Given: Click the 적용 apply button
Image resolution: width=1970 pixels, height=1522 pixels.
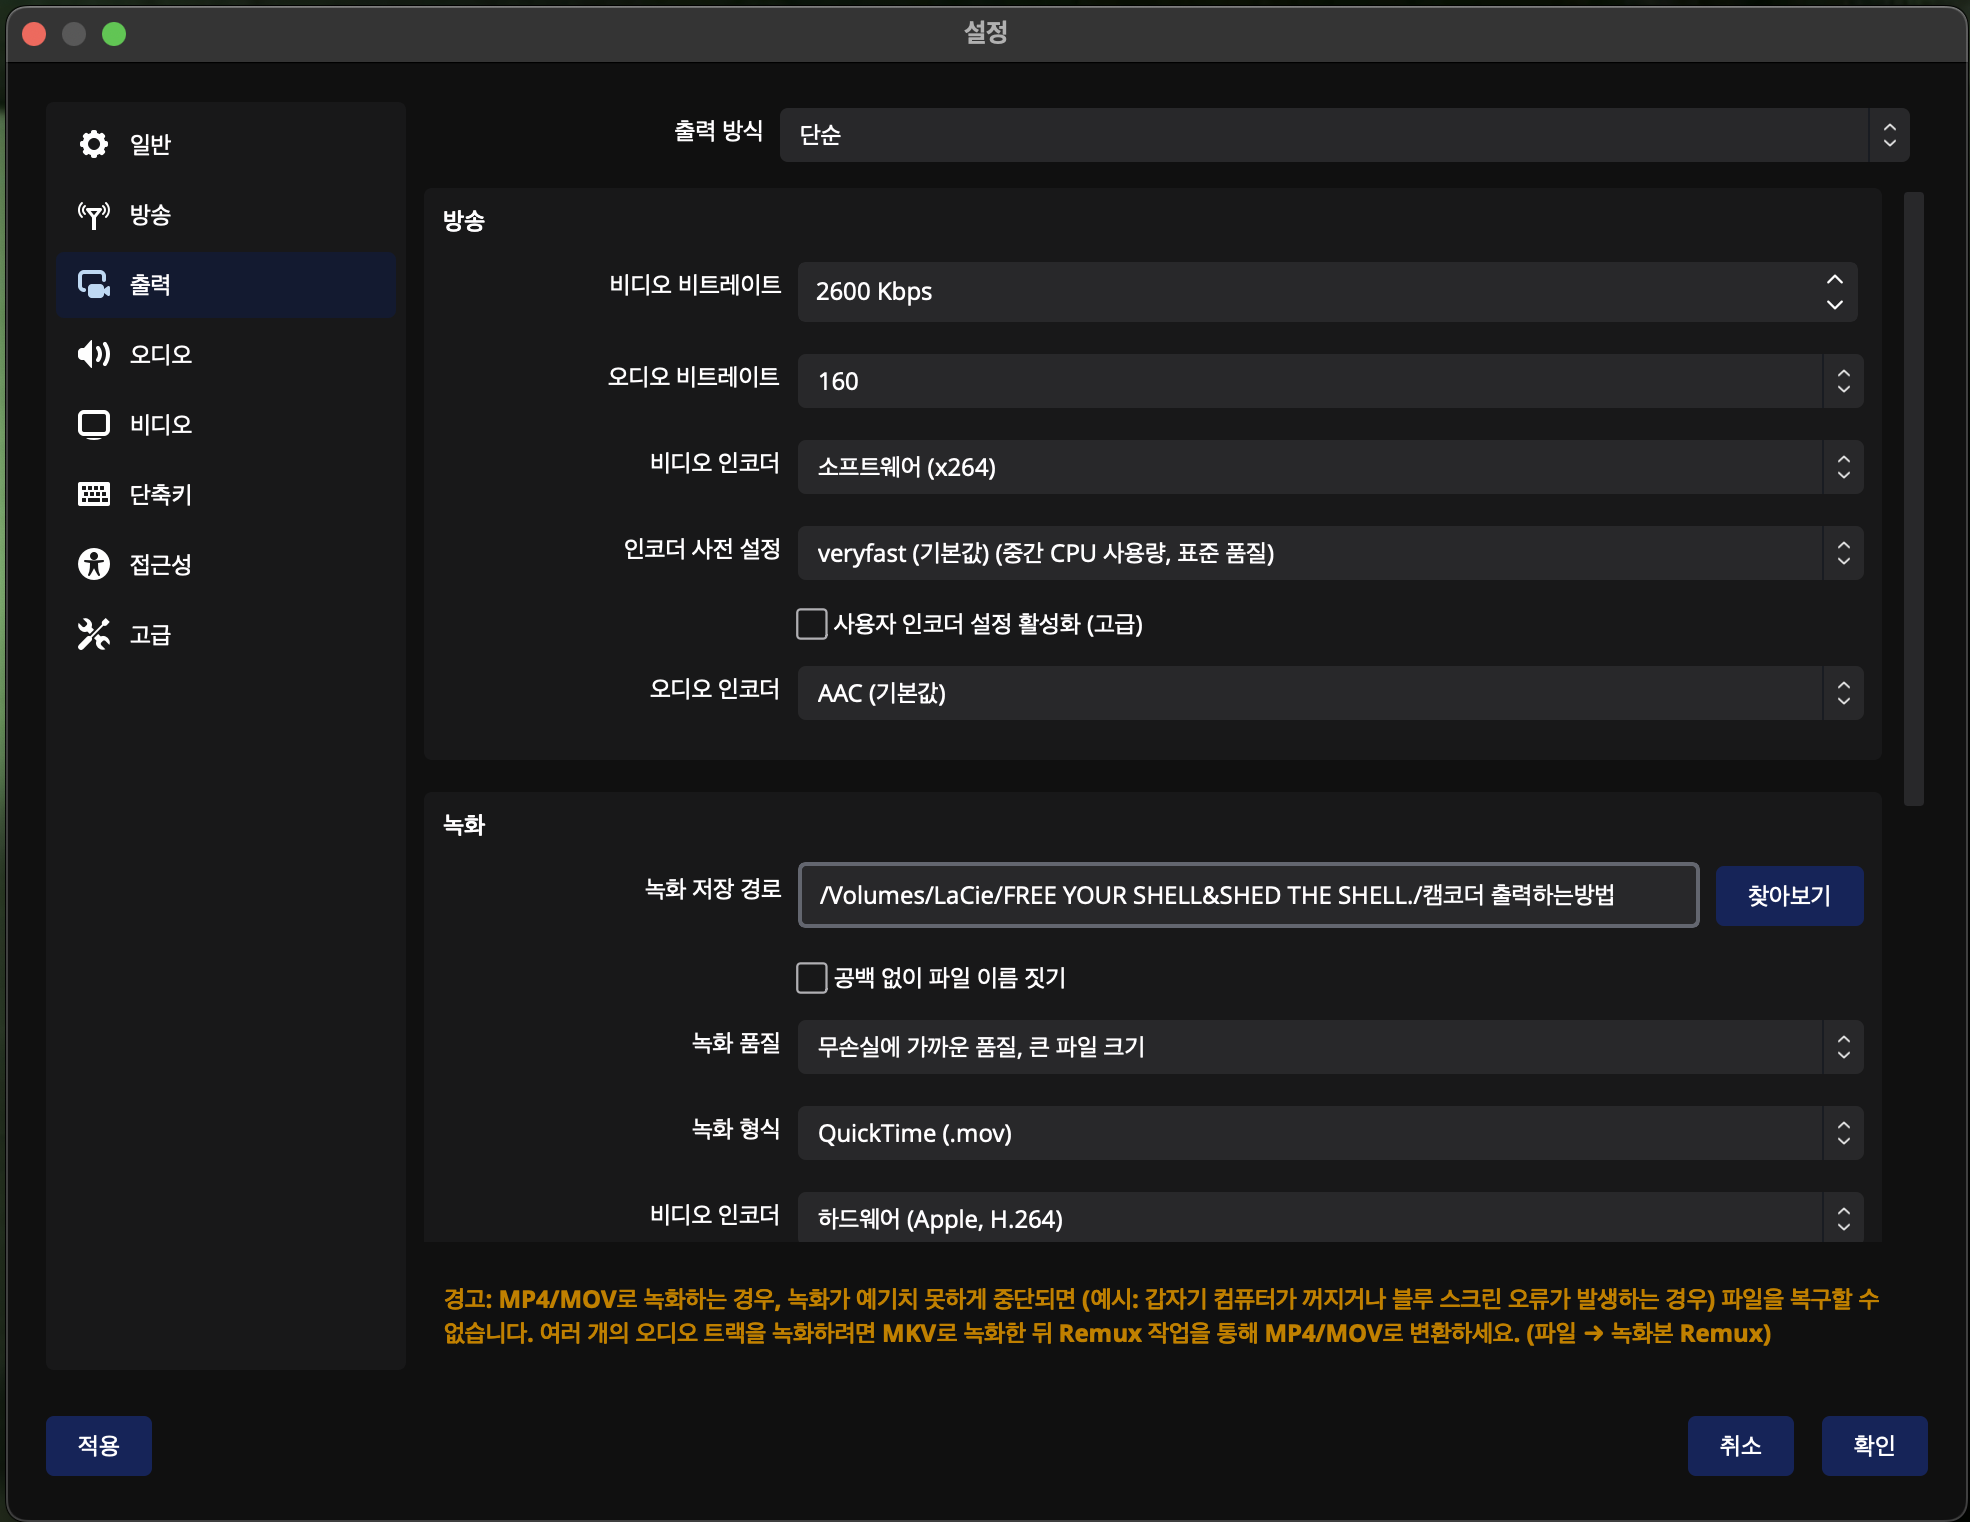Looking at the screenshot, I should click(x=98, y=1445).
